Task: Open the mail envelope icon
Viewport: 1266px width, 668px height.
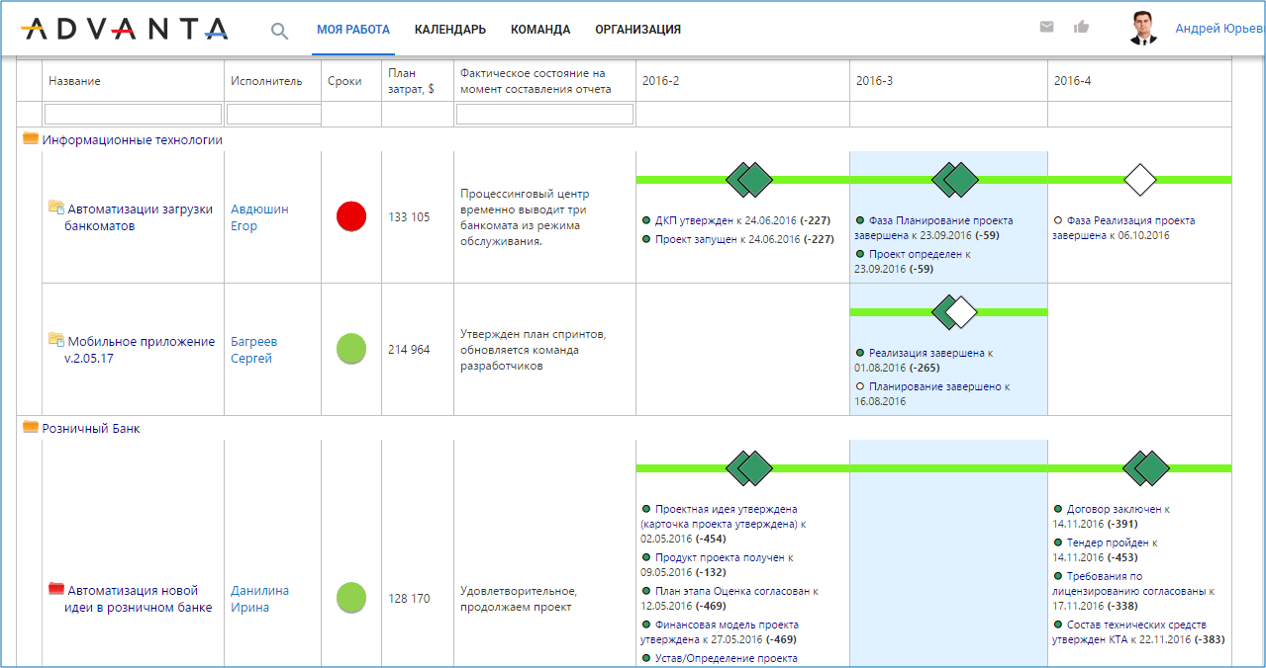Action: point(1047,27)
